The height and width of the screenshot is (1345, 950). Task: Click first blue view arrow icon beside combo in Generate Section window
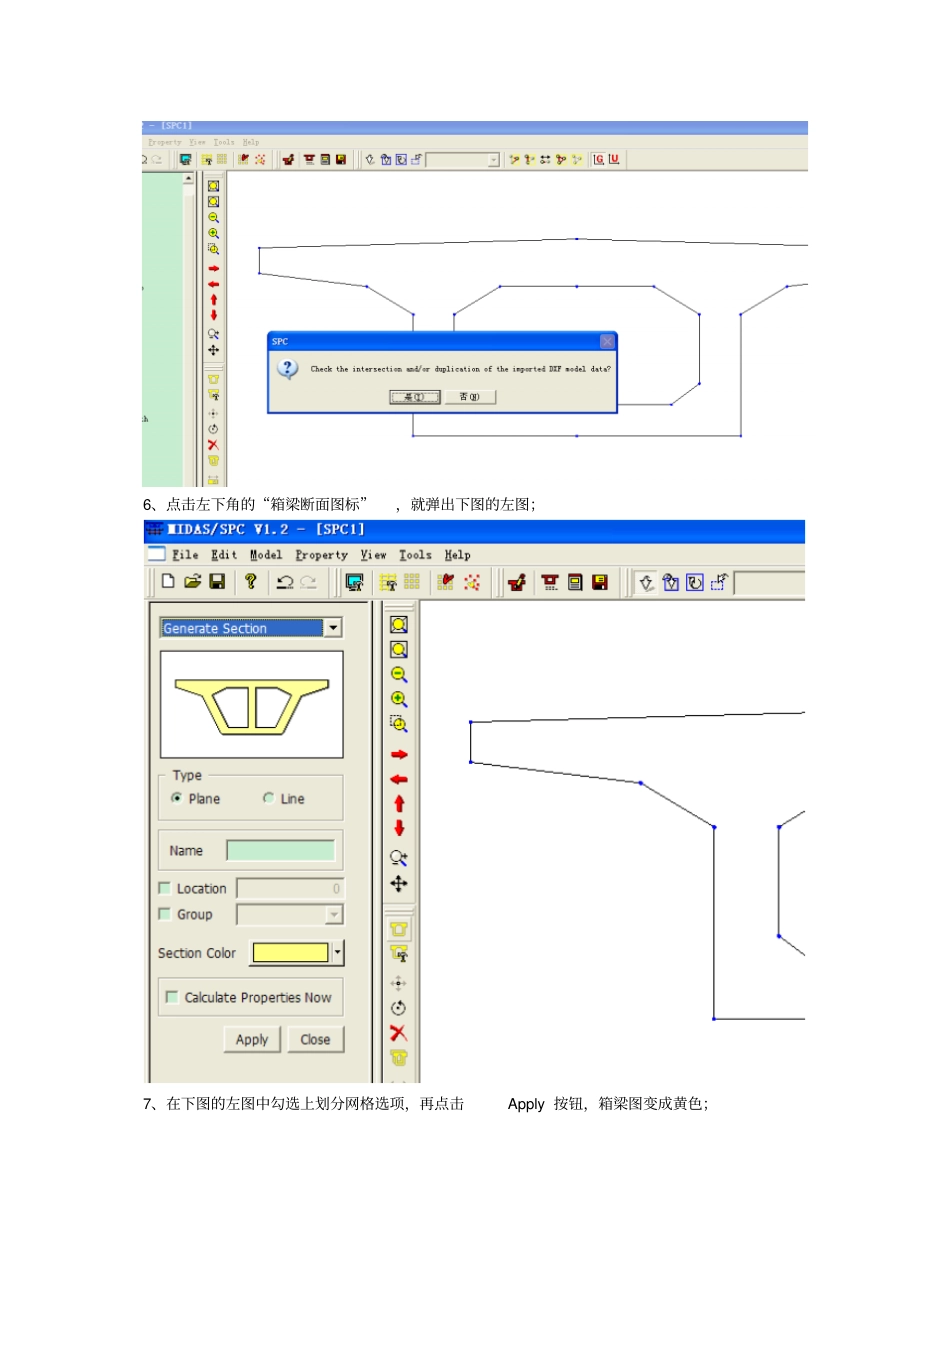pyautogui.click(x=646, y=582)
